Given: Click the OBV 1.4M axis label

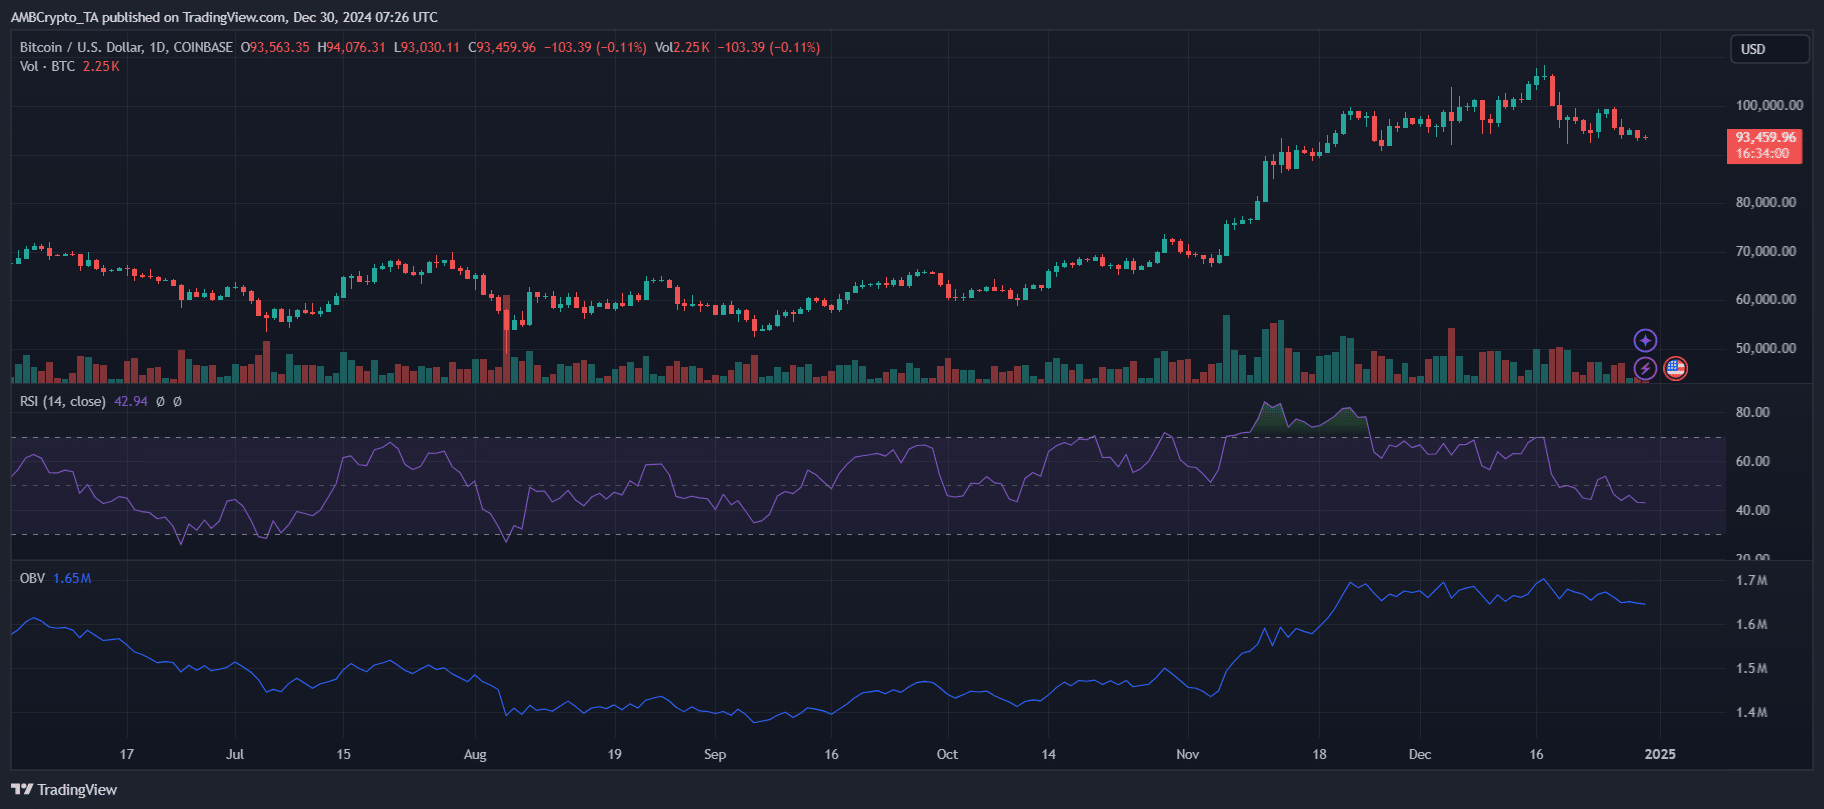Looking at the screenshot, I should (1752, 712).
